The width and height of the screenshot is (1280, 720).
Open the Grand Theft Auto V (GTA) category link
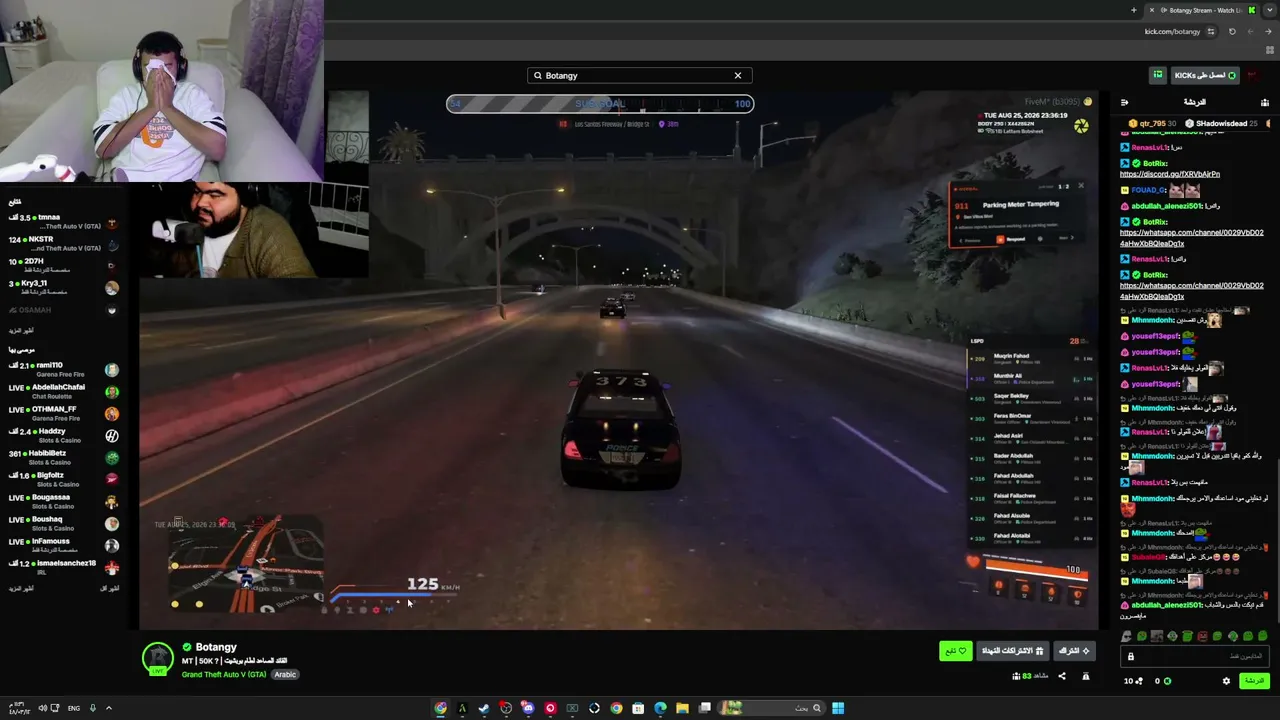tap(224, 675)
